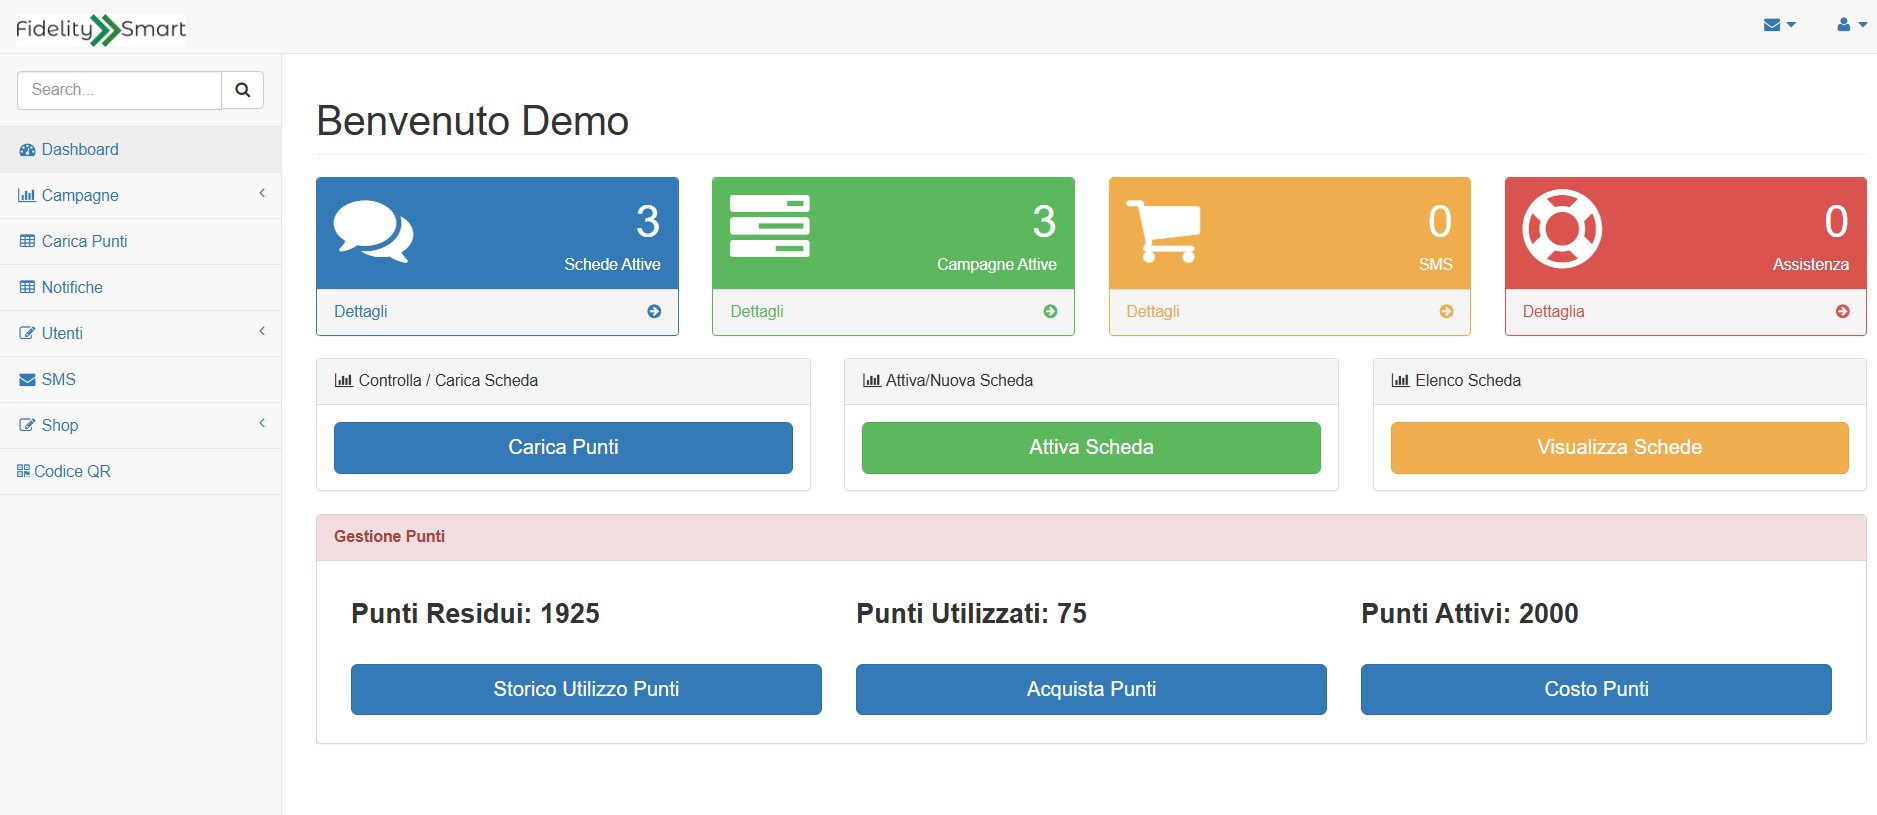This screenshot has height=815, width=1877.
Task: Open the user account dropdown
Action: tap(1852, 25)
